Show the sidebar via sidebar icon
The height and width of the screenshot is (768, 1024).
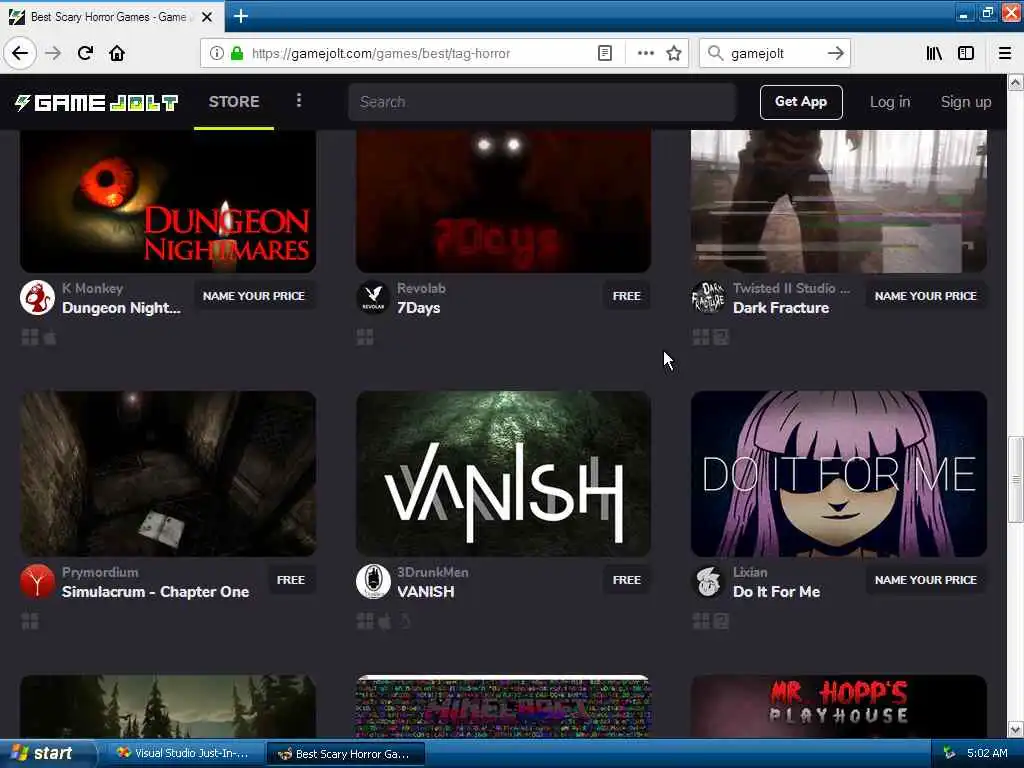(966, 53)
